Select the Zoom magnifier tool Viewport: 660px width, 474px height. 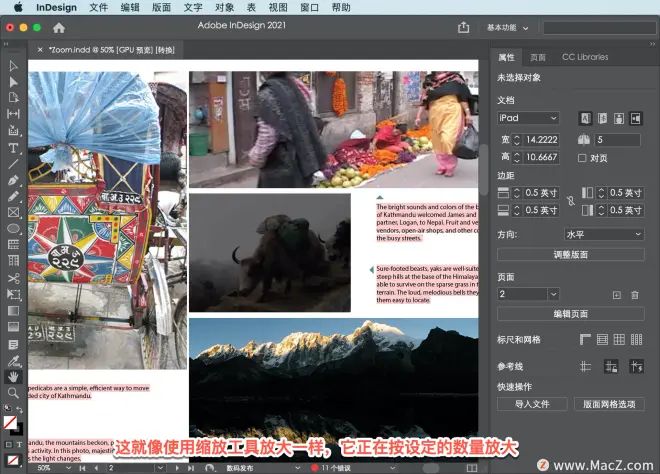coord(13,393)
